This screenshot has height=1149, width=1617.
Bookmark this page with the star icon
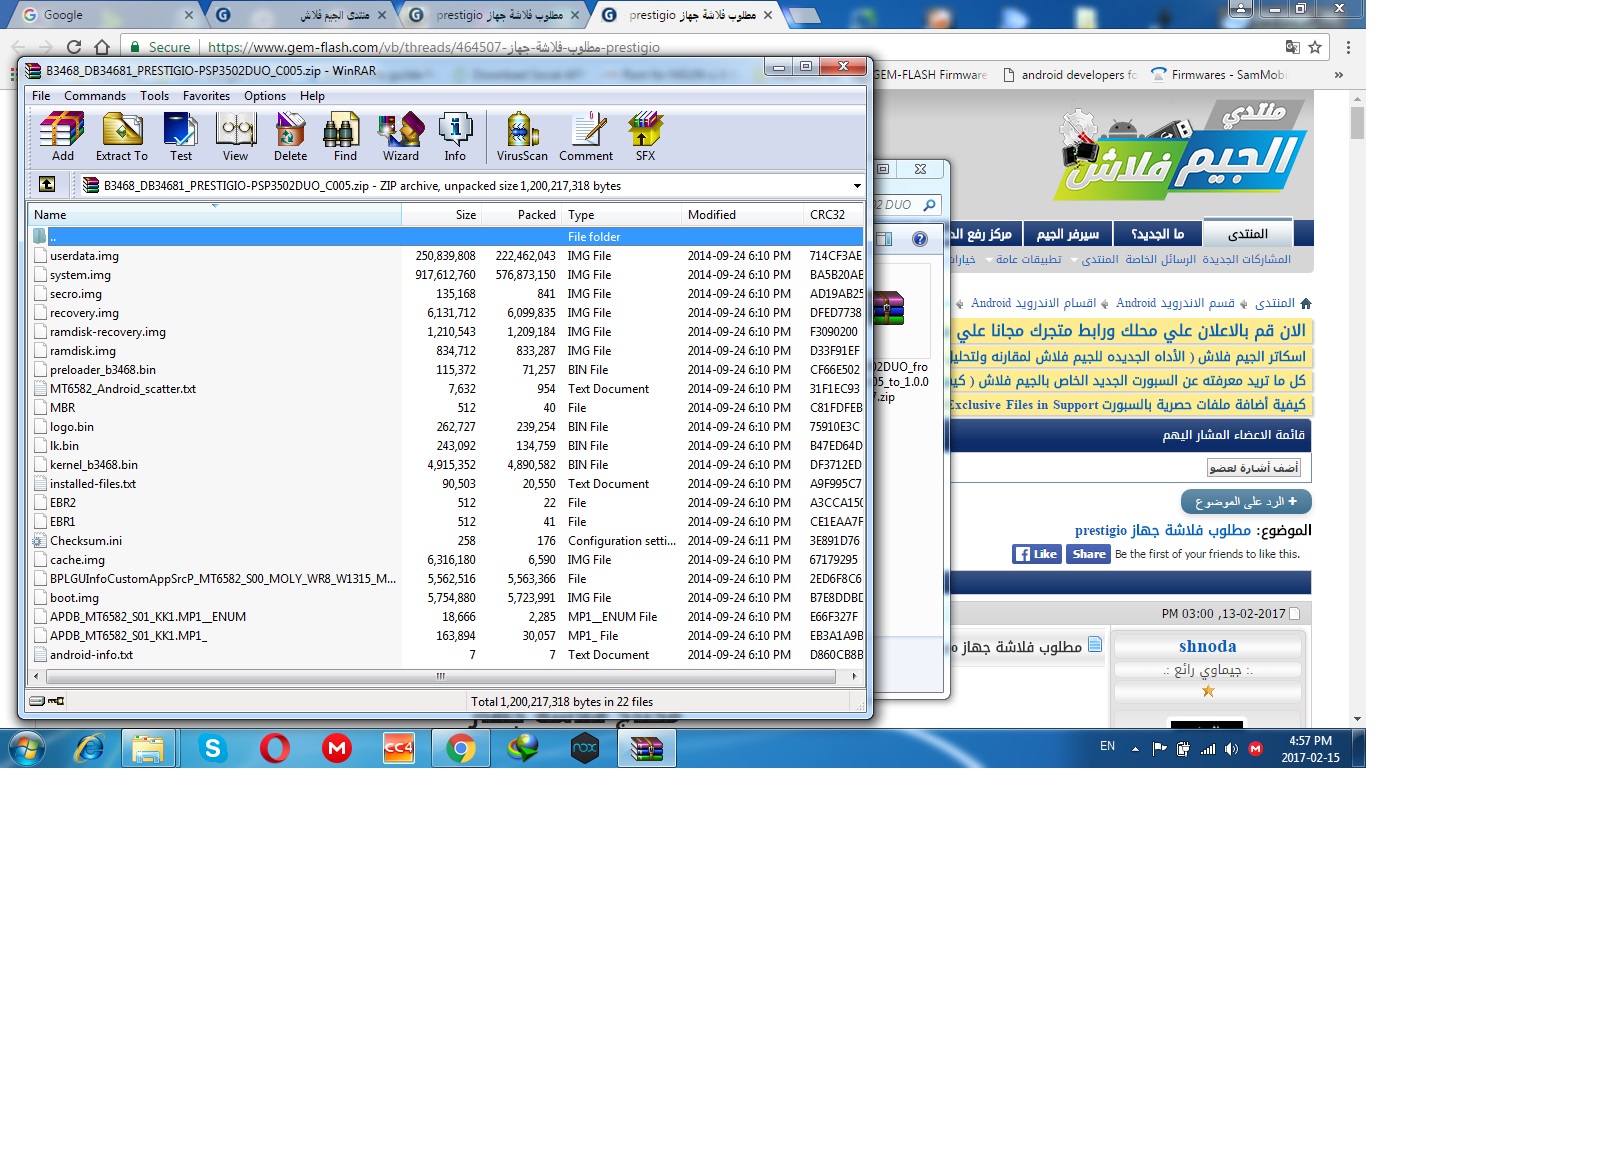1315,47
